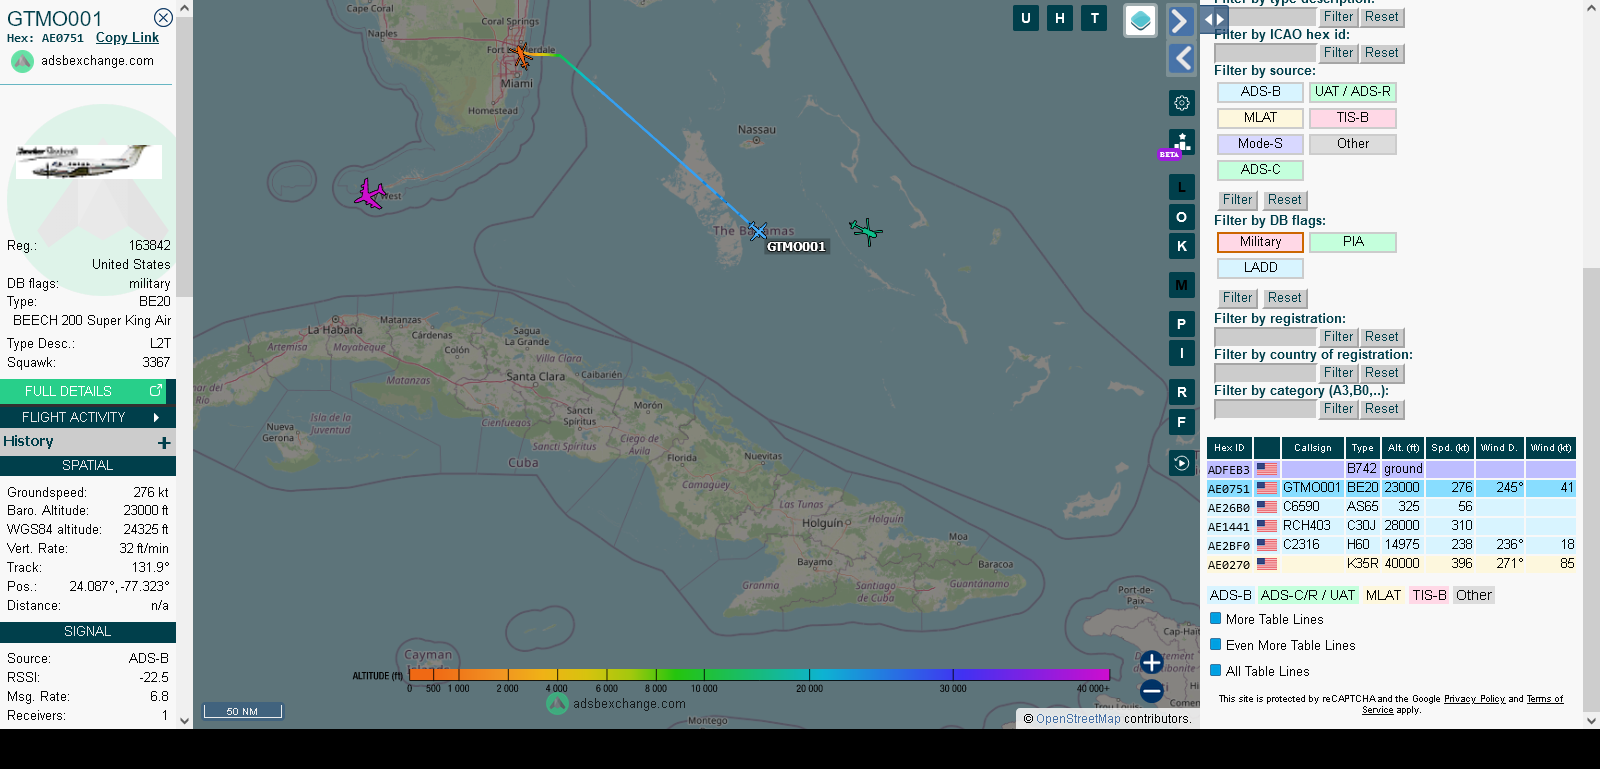The height and width of the screenshot is (769, 1600).
Task: Expand the History section plus icon
Action: (164, 442)
